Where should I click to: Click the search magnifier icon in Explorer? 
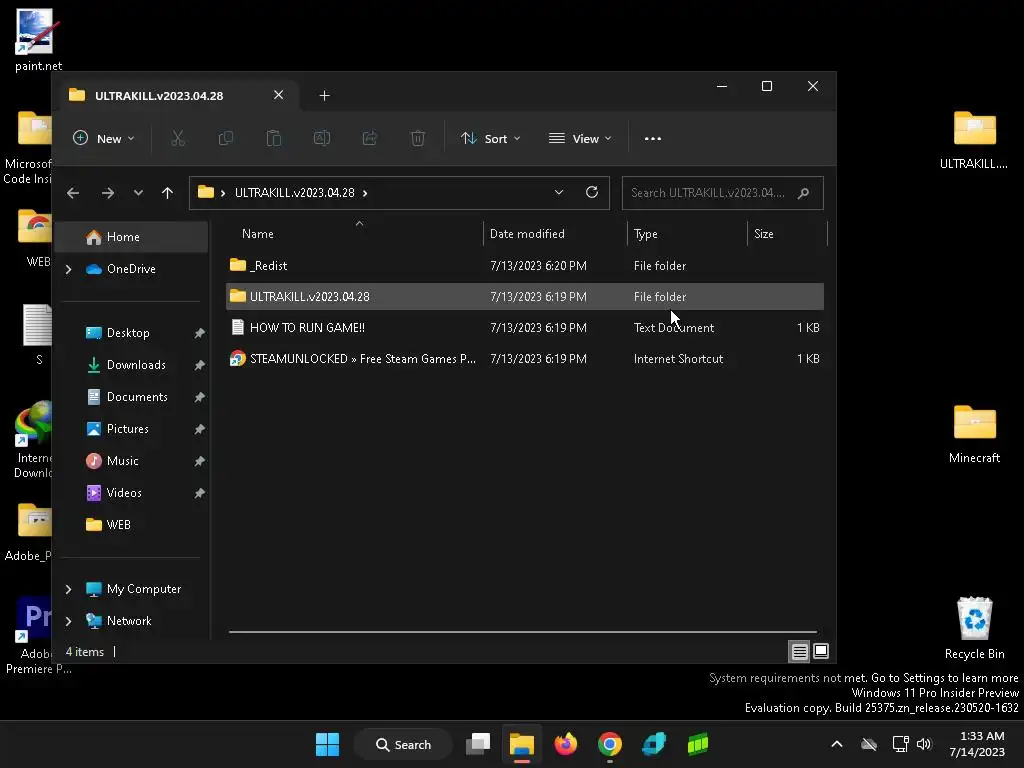803,193
